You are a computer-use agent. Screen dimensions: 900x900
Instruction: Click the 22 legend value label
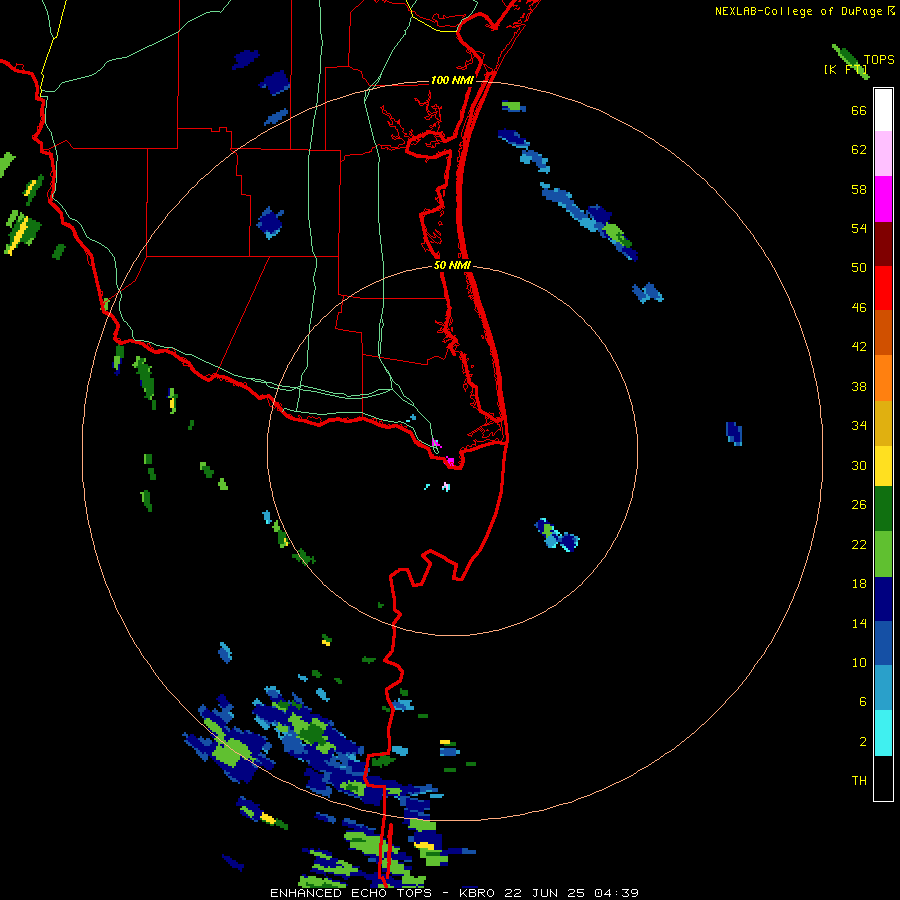coord(859,544)
